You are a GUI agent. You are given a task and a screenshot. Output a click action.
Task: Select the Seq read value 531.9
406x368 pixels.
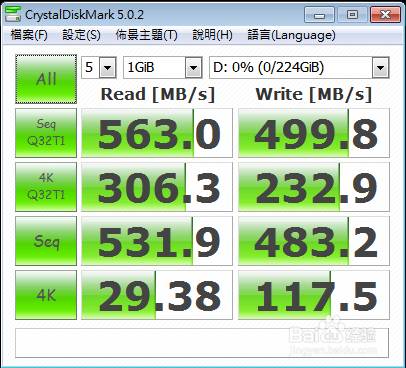157,241
